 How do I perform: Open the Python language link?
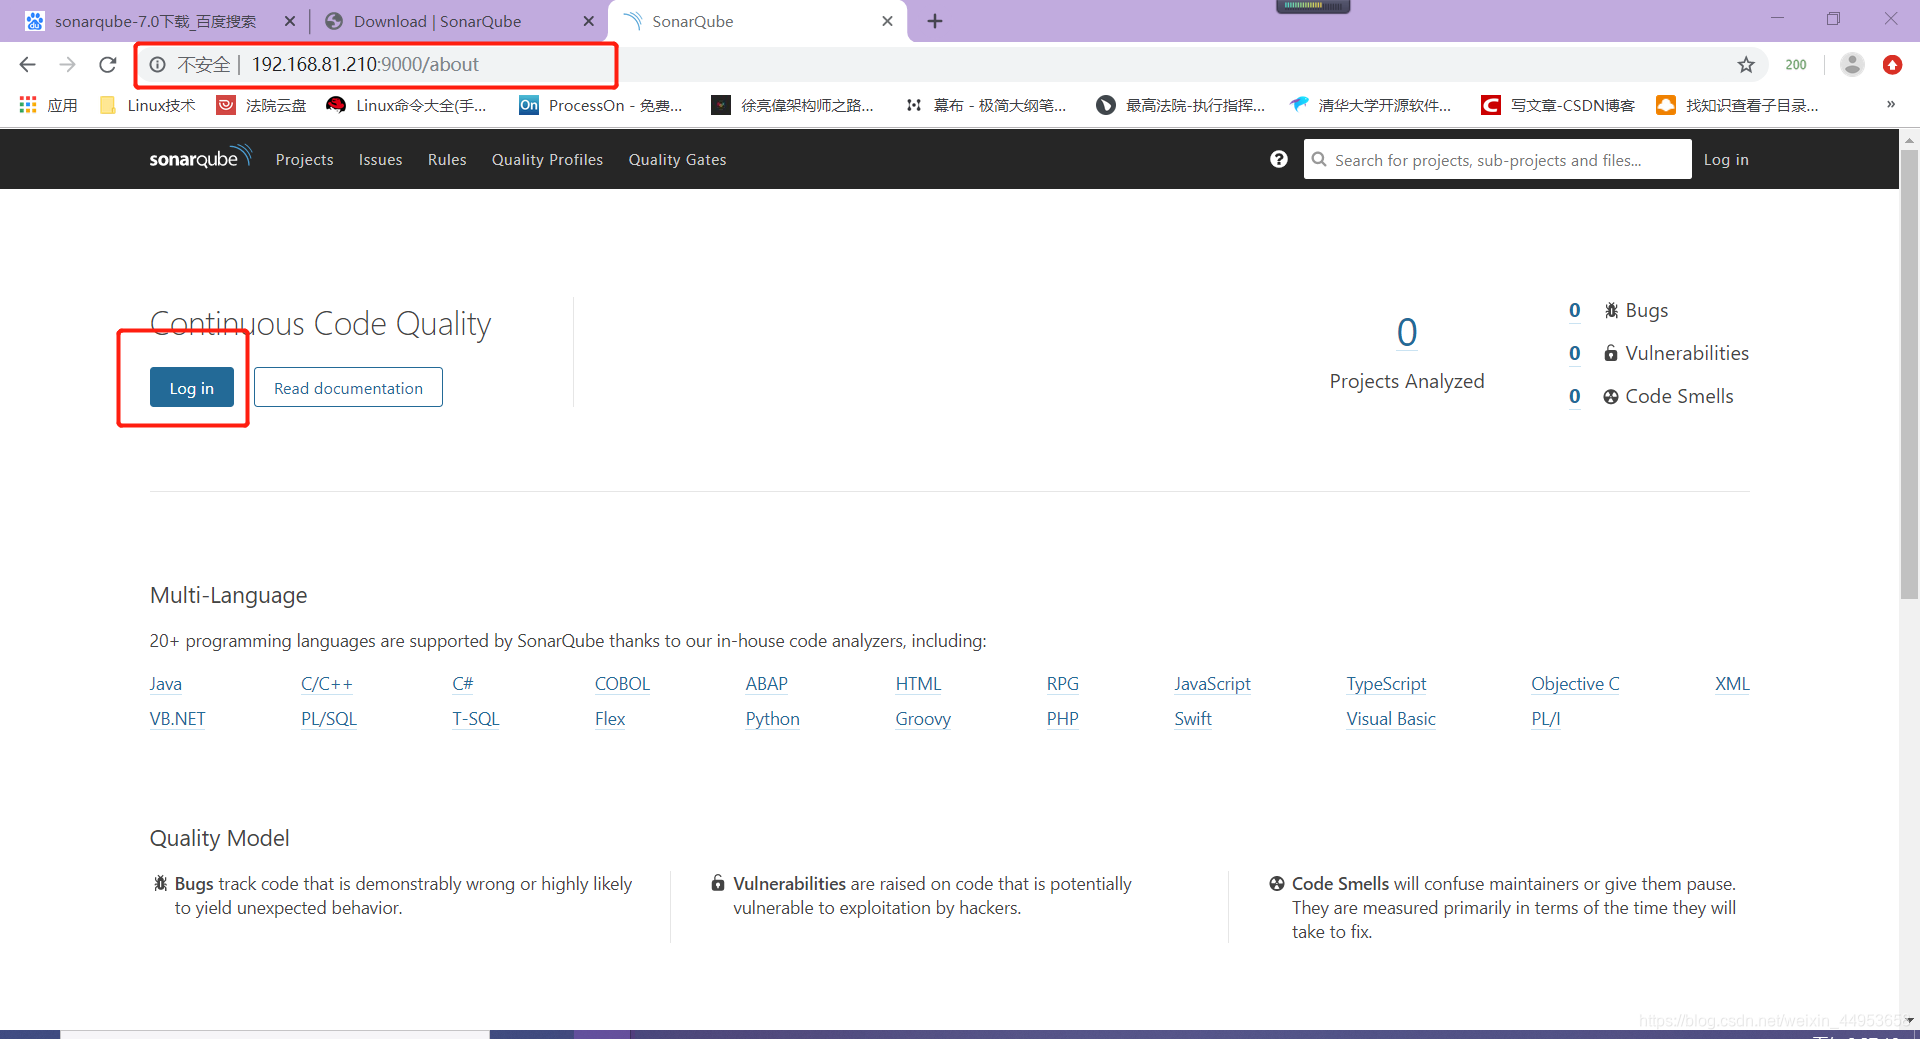point(773,719)
